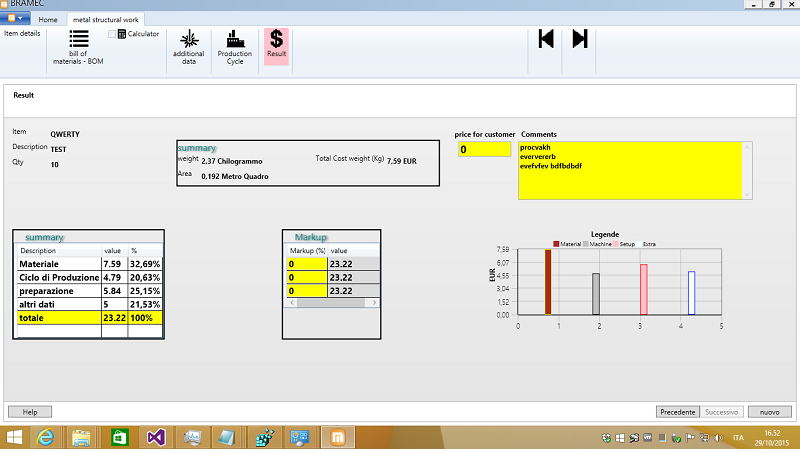Click the totale value 23.22
The image size is (800, 449).
[x=114, y=318]
